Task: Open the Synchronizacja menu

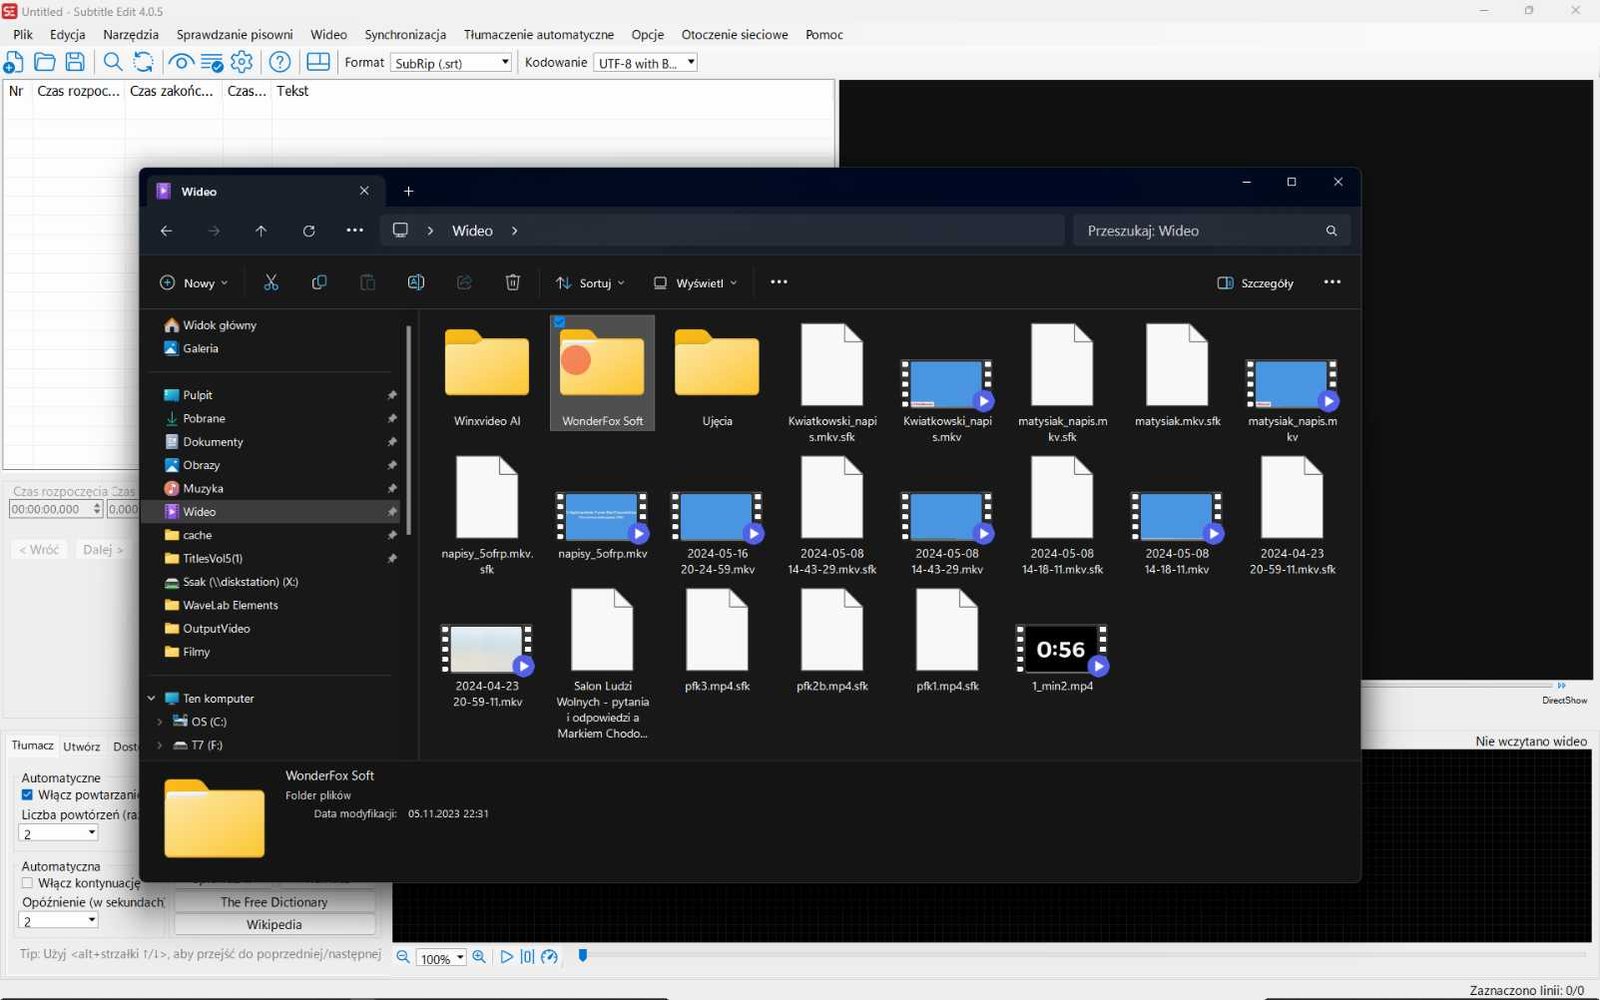Action: (405, 34)
